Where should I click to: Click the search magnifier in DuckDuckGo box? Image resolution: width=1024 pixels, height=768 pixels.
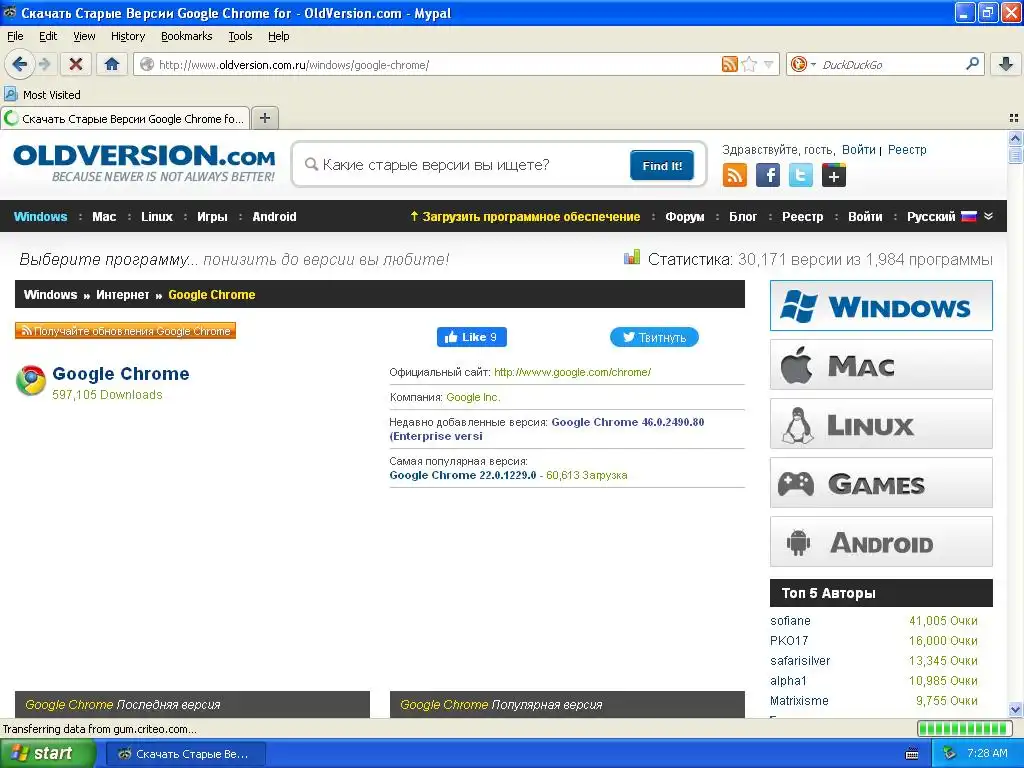(972, 63)
